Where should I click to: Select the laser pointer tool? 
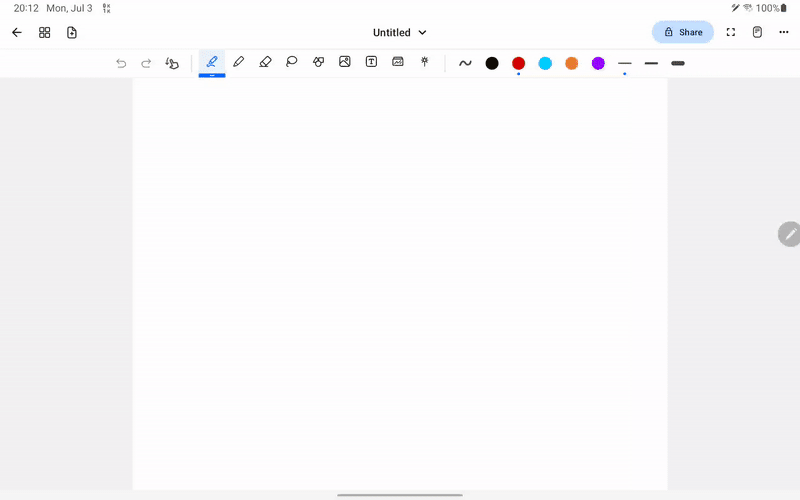(x=424, y=62)
